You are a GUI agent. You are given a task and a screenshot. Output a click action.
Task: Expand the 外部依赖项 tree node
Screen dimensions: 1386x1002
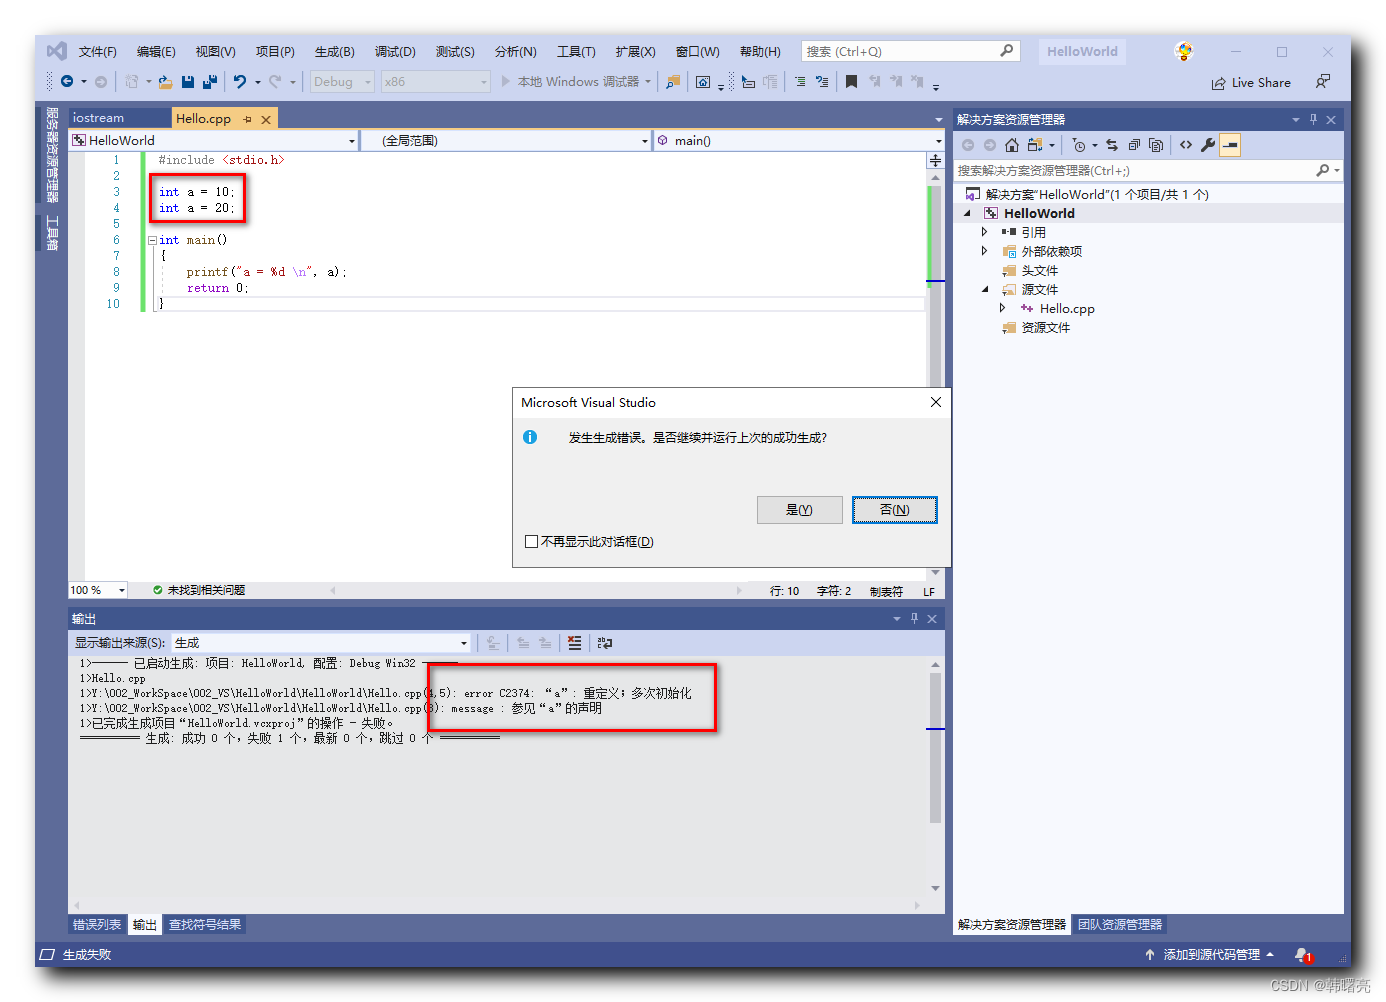(x=984, y=251)
